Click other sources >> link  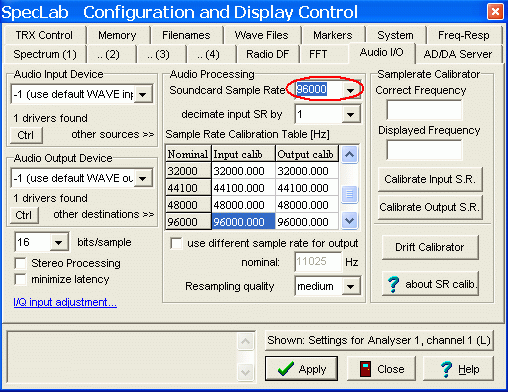click(x=113, y=134)
